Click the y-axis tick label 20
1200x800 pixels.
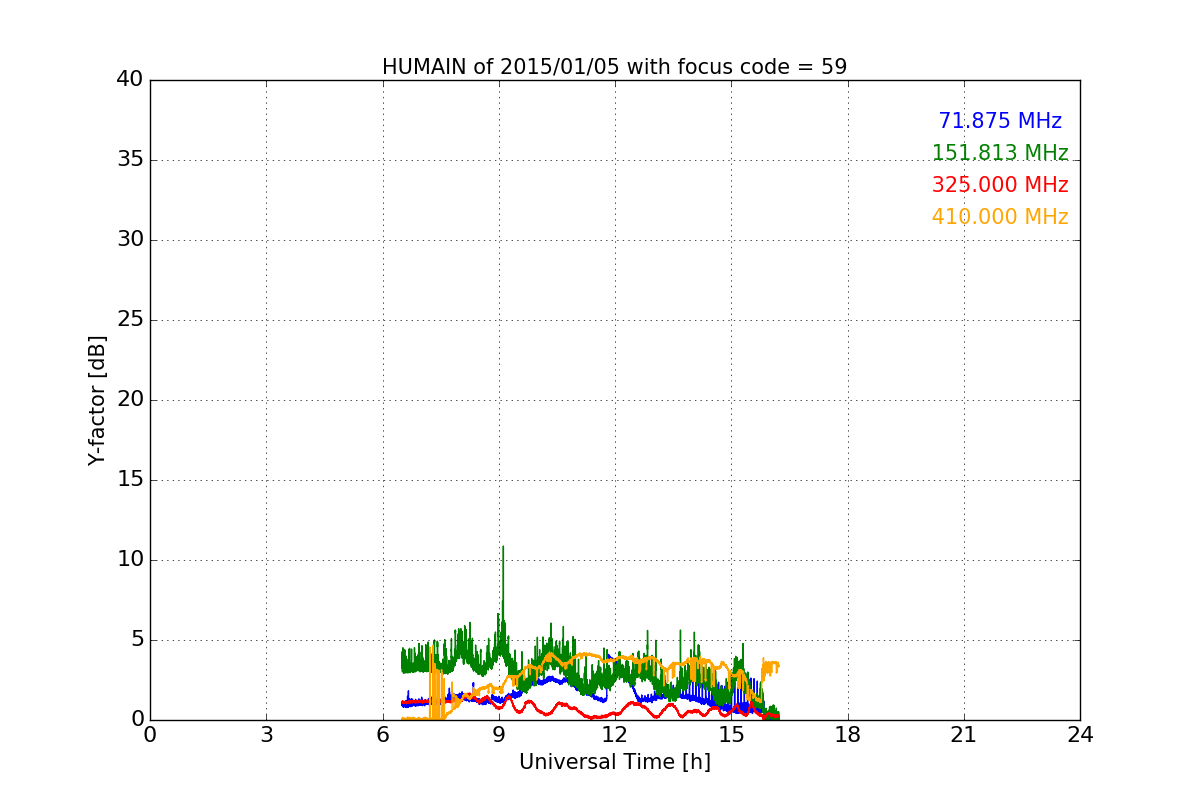[129, 400]
